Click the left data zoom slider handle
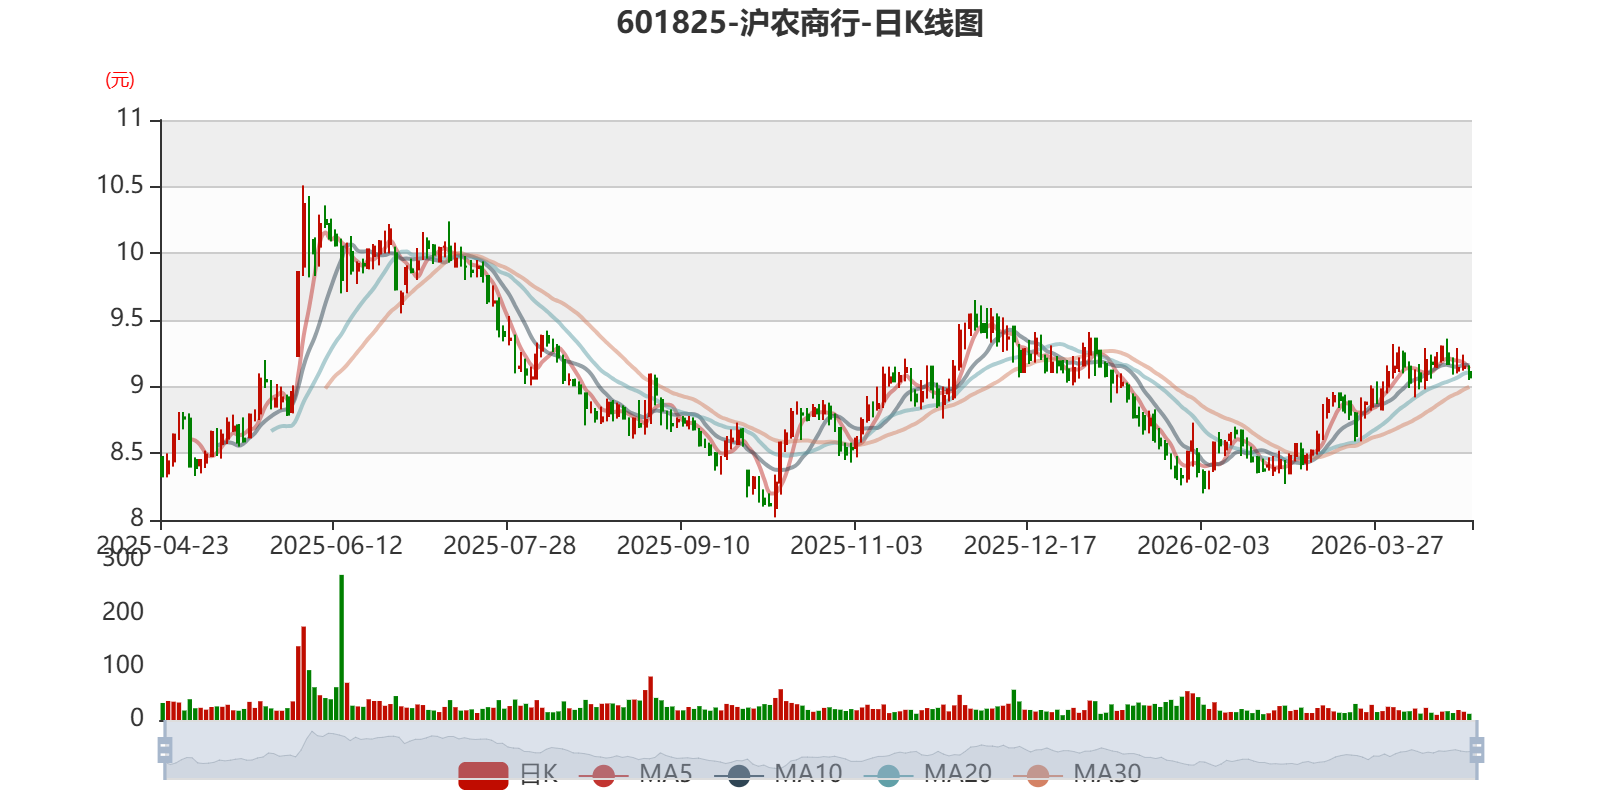The image size is (1600, 800). pos(165,750)
